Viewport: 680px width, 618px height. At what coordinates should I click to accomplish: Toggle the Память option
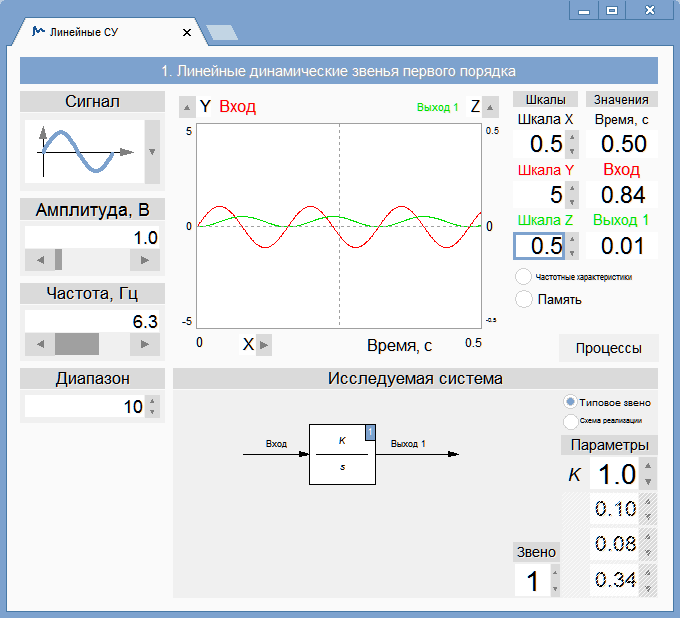[524, 299]
